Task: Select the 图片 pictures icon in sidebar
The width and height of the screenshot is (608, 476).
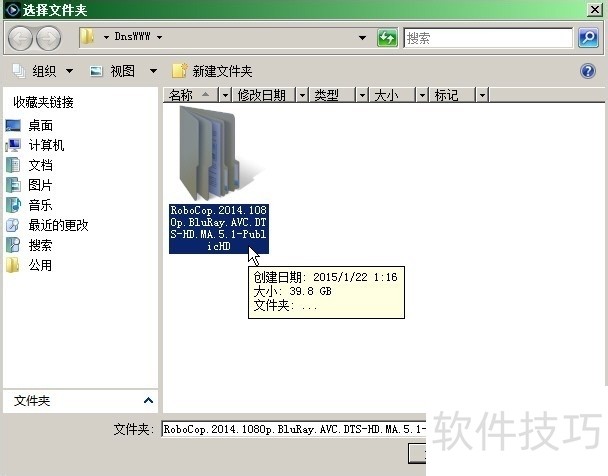Action: coord(13,185)
